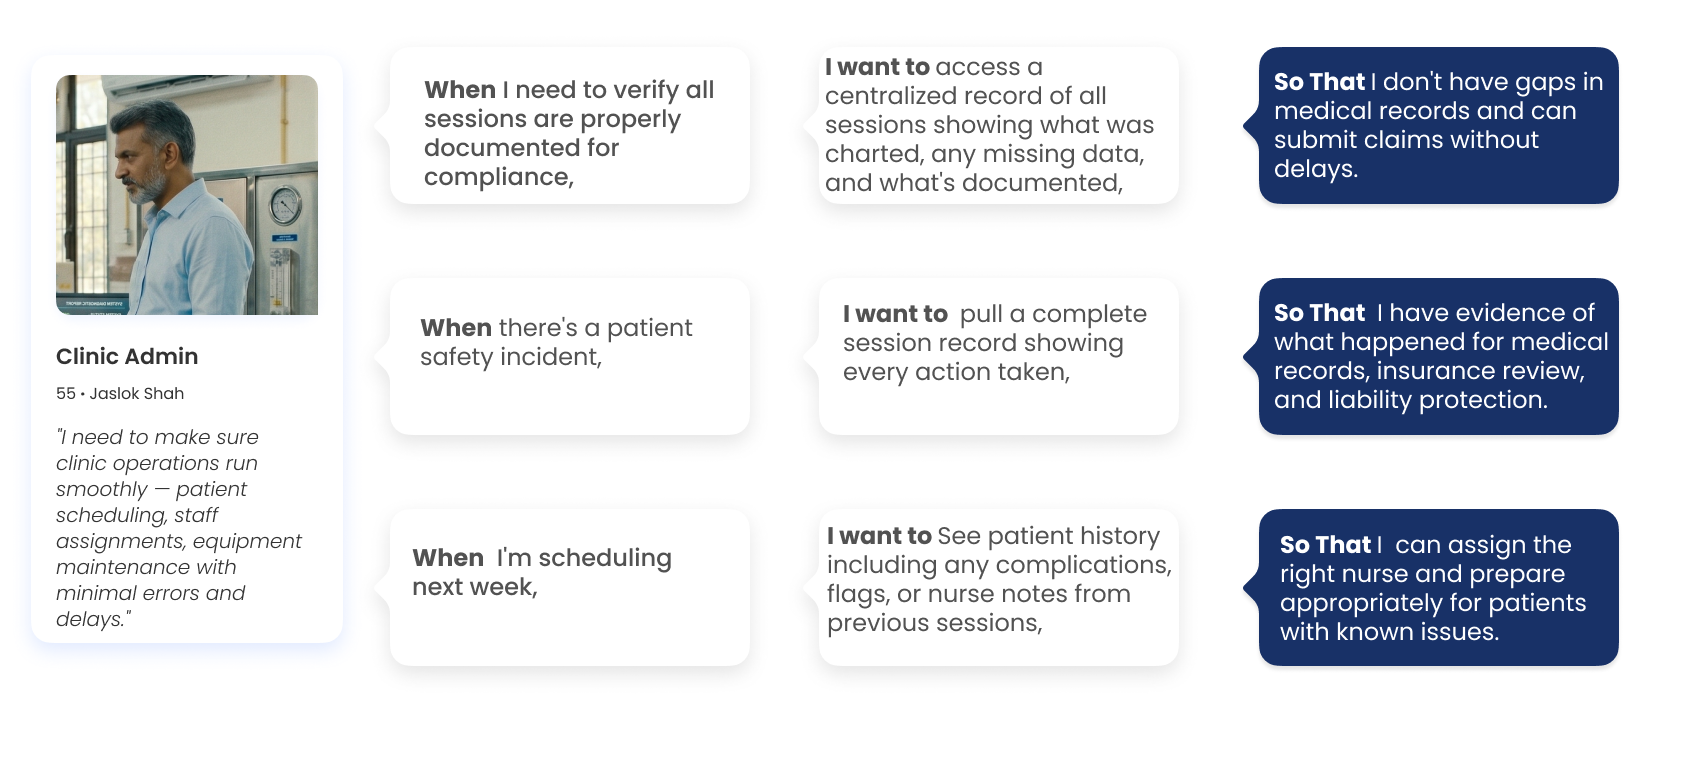This screenshot has height=761, width=1692.
Task: Click bold 'When' label in first card
Action: point(460,90)
